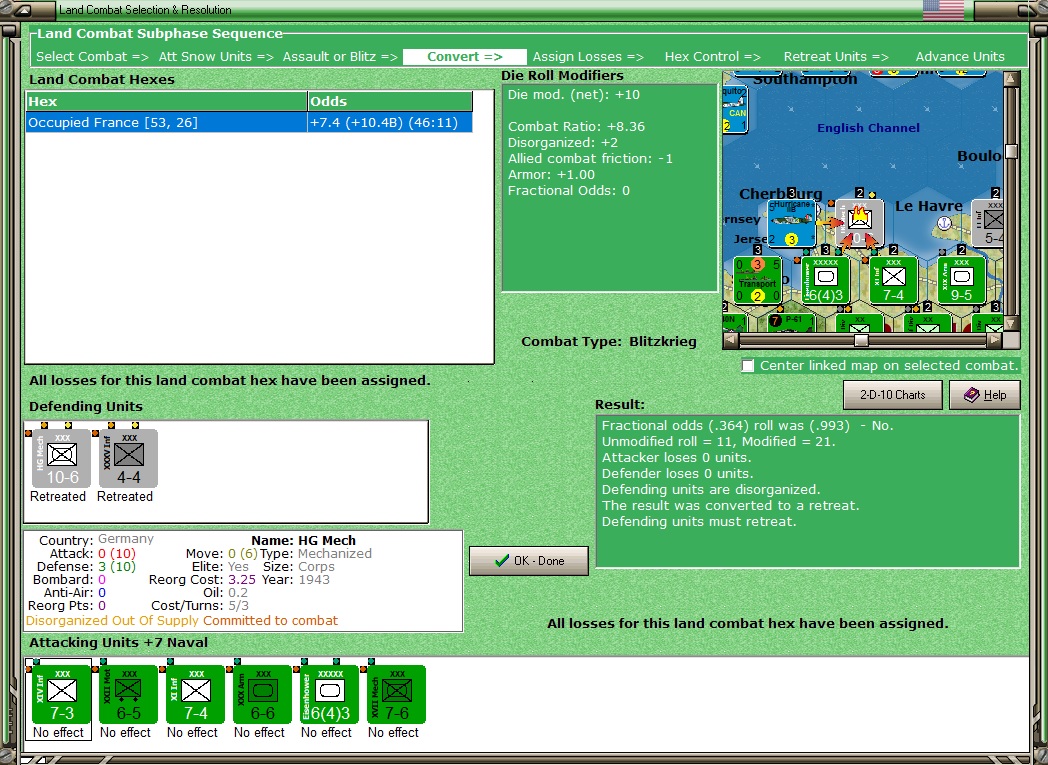Click the minimap vertical scrollbar thumb

click(x=1012, y=151)
